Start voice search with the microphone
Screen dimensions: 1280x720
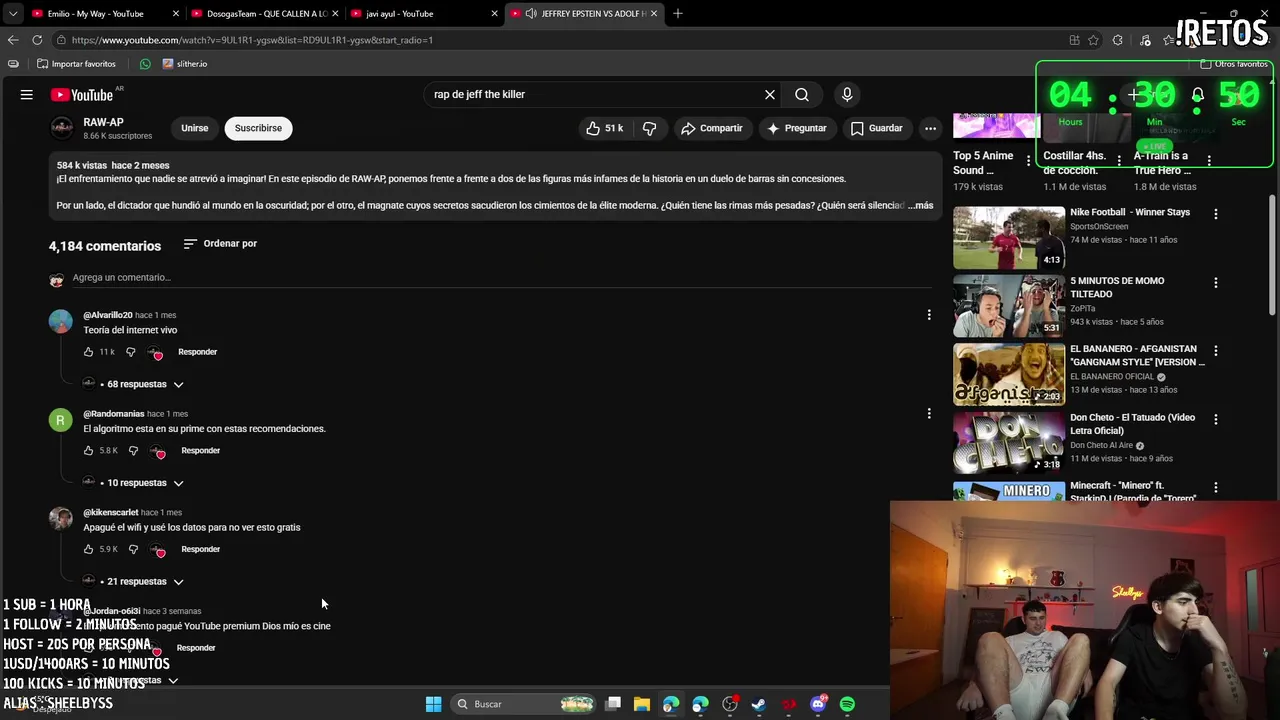point(847,95)
